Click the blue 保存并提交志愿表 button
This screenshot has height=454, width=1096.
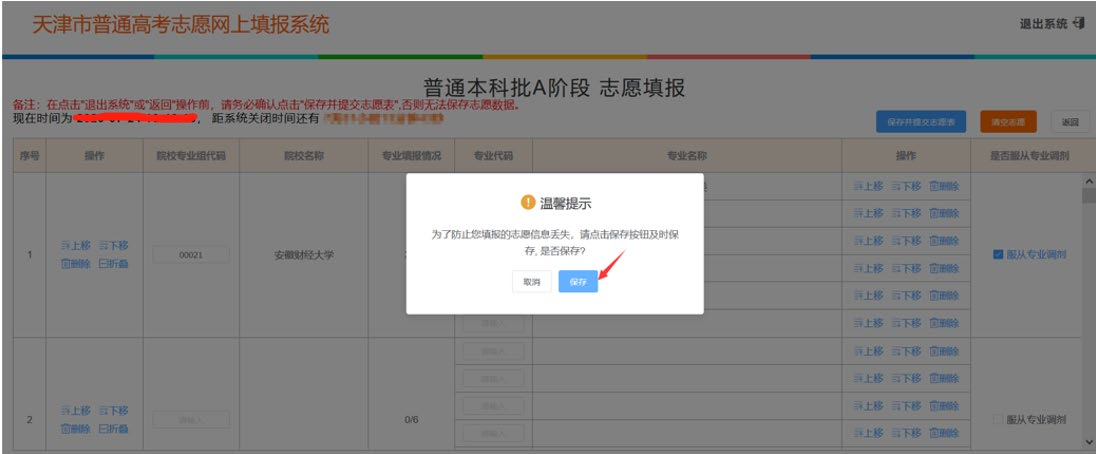[x=921, y=122]
